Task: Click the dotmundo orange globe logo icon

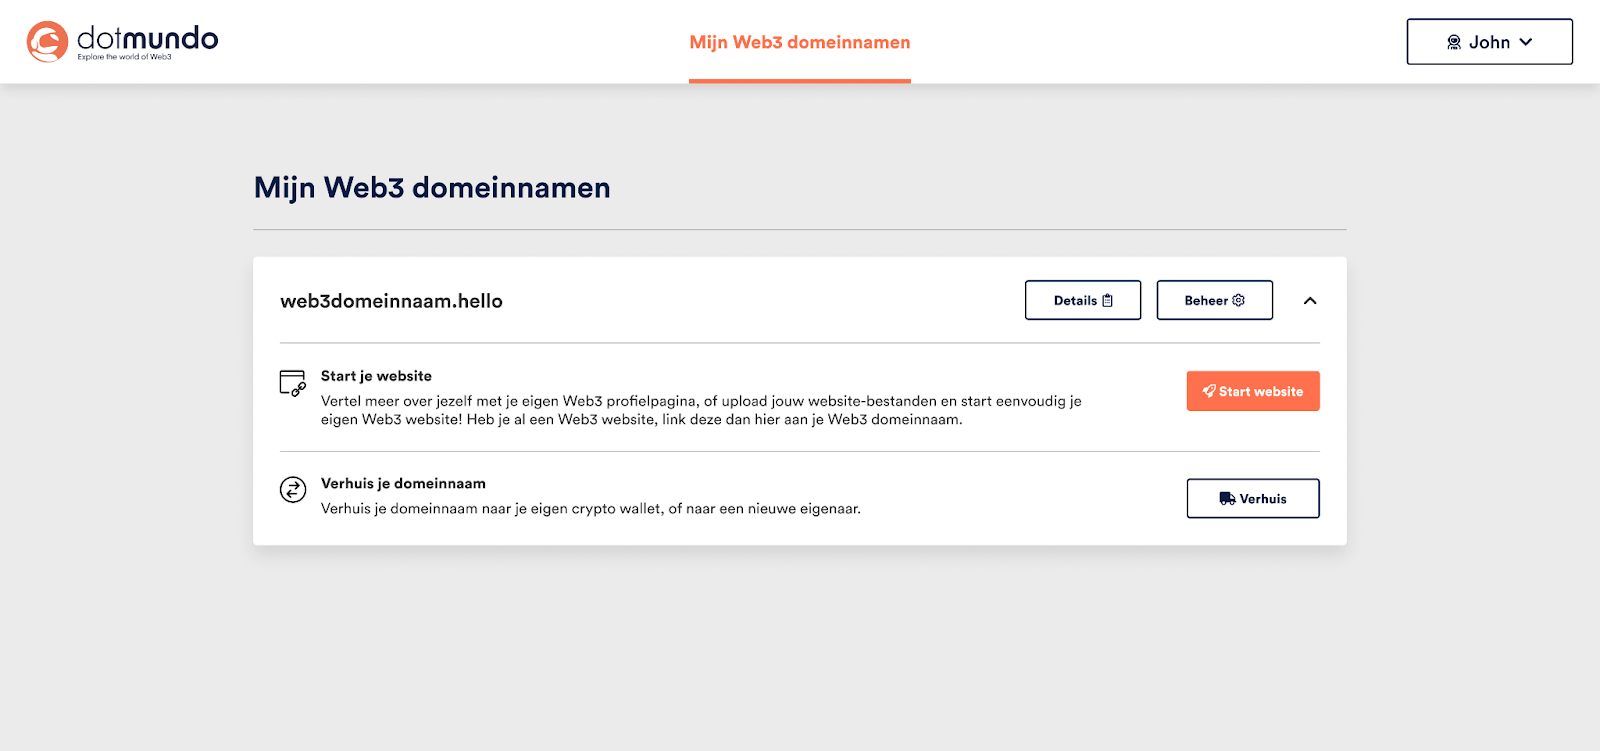Action: (47, 42)
